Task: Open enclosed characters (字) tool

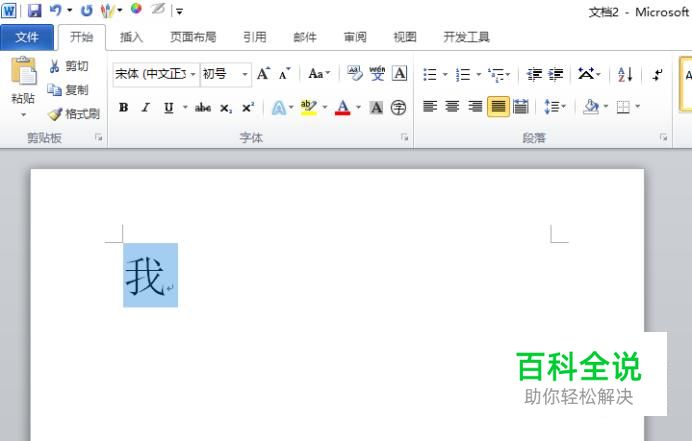Action: pyautogui.click(x=399, y=107)
